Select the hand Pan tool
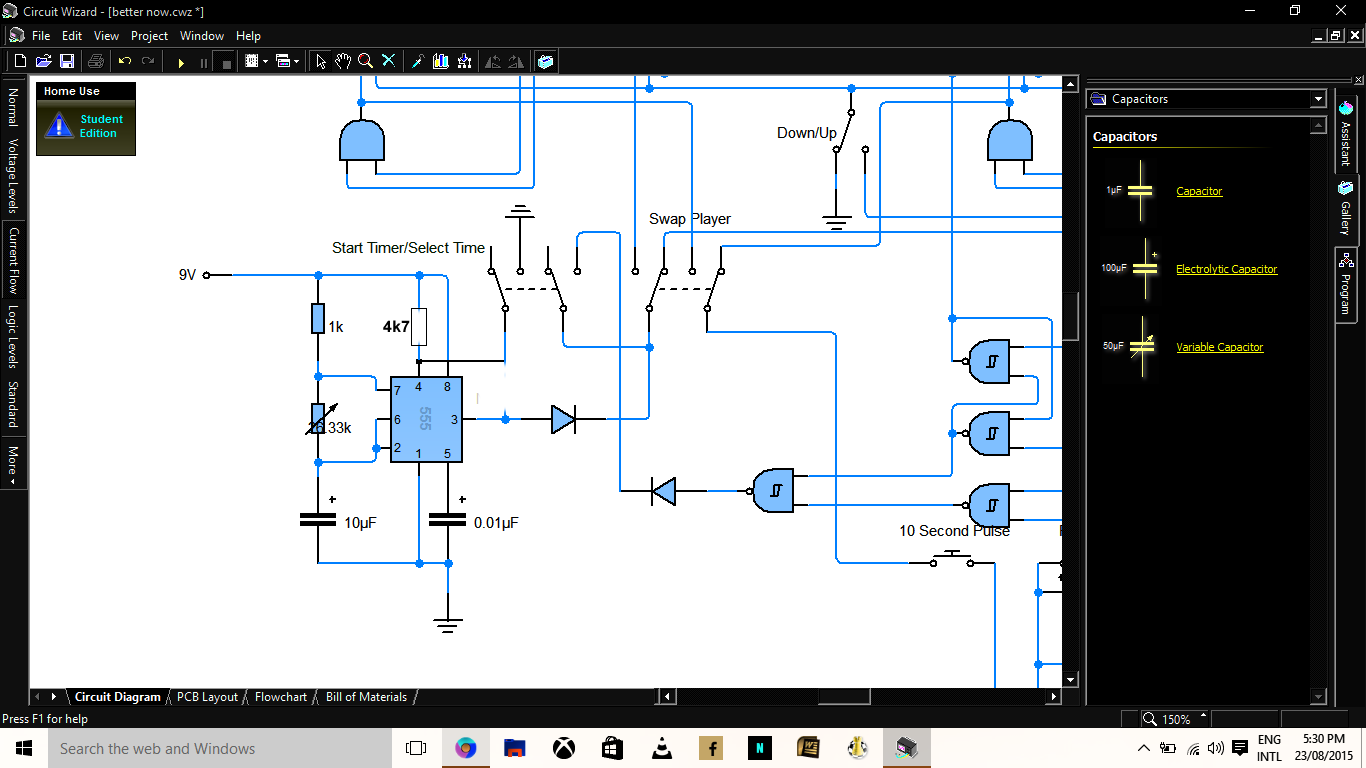The width and height of the screenshot is (1366, 768). click(343, 61)
